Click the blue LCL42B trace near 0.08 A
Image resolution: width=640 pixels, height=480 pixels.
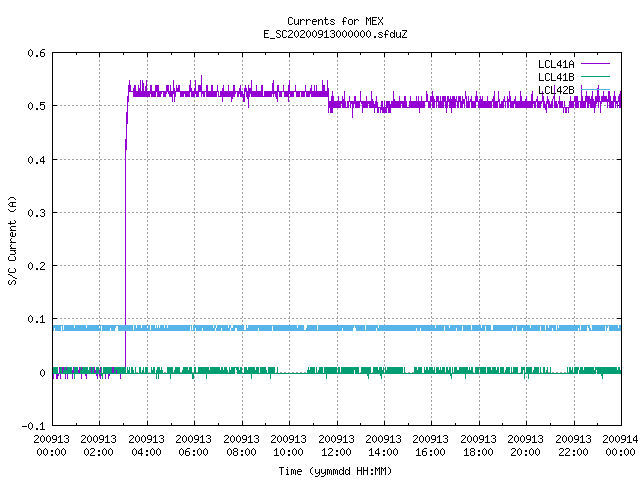coord(337,328)
